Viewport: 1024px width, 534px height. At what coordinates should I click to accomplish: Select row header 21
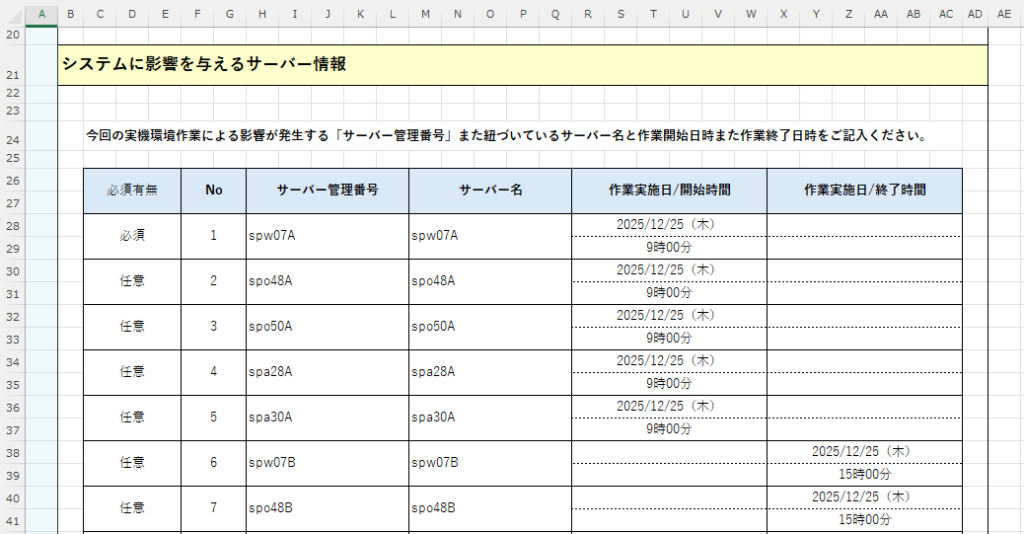pyautogui.click(x=12, y=75)
